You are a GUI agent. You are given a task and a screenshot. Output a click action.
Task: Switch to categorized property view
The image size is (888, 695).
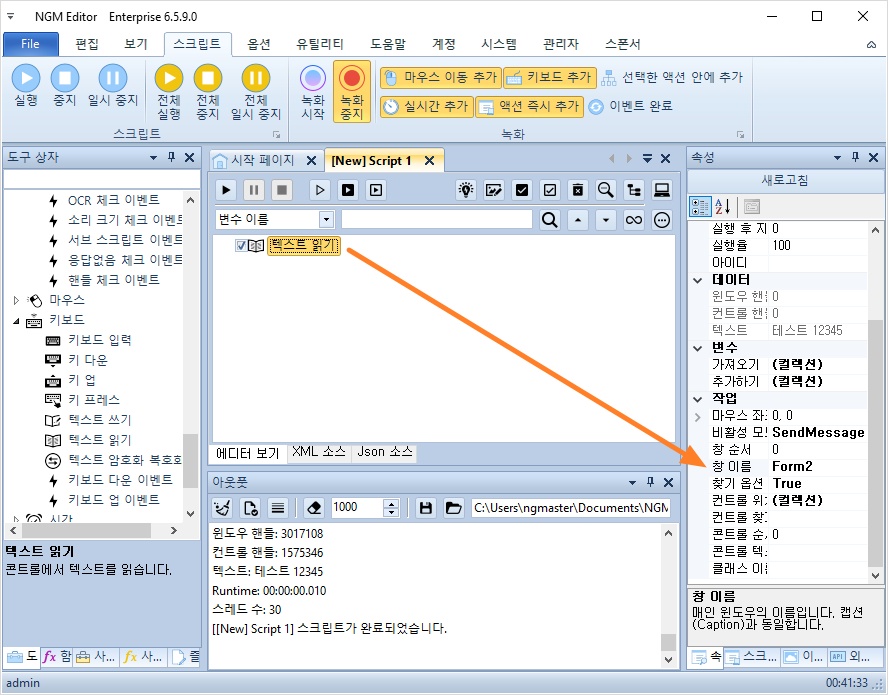(700, 207)
